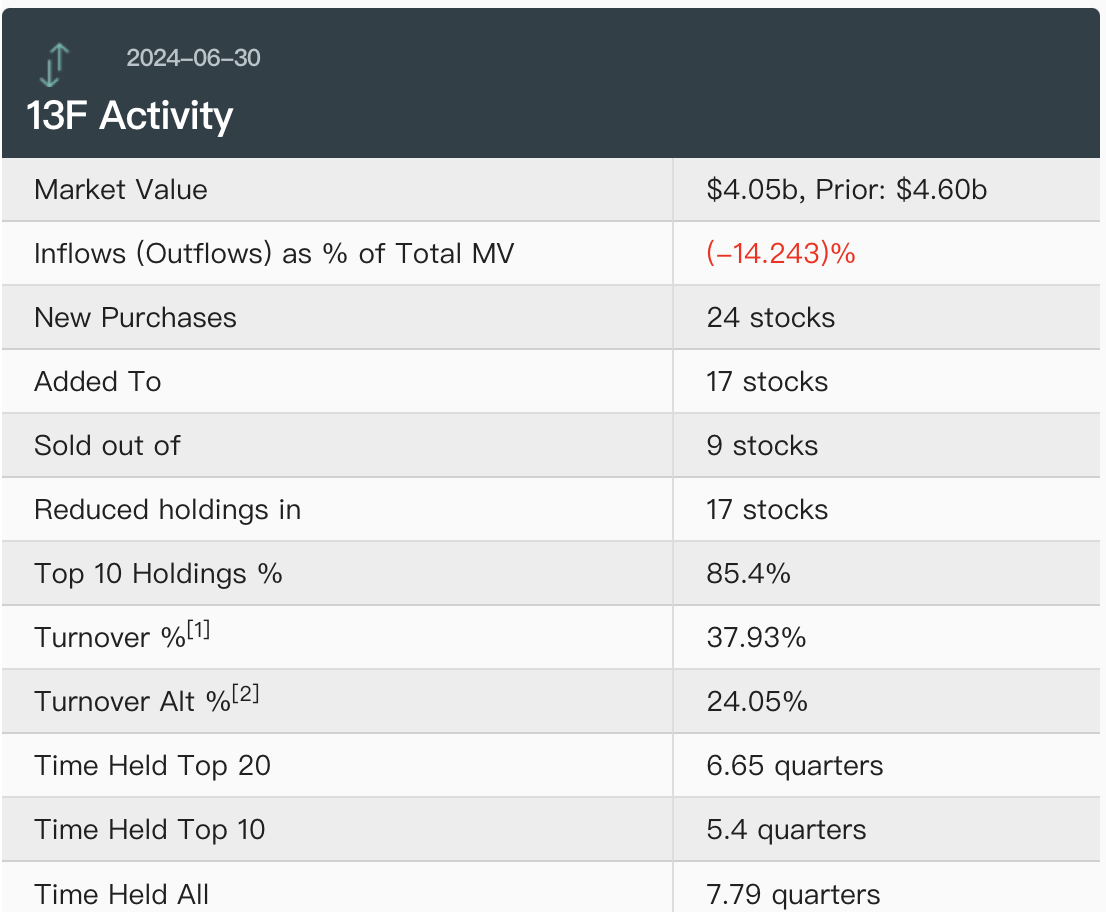Select the 24 stocks value
Screen dimensions: 1106x912
coord(770,318)
